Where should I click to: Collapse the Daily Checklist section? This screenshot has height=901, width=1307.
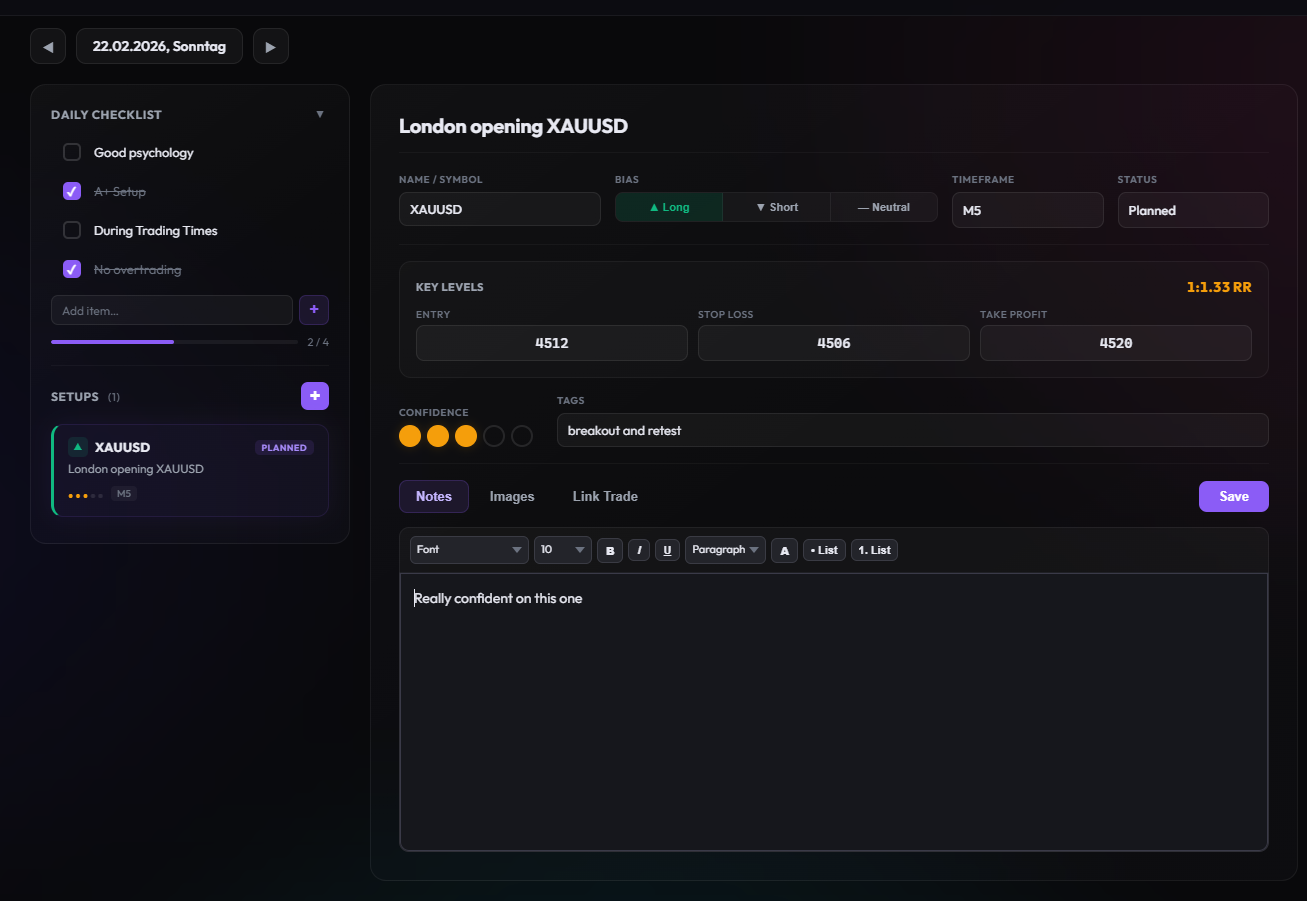point(320,115)
